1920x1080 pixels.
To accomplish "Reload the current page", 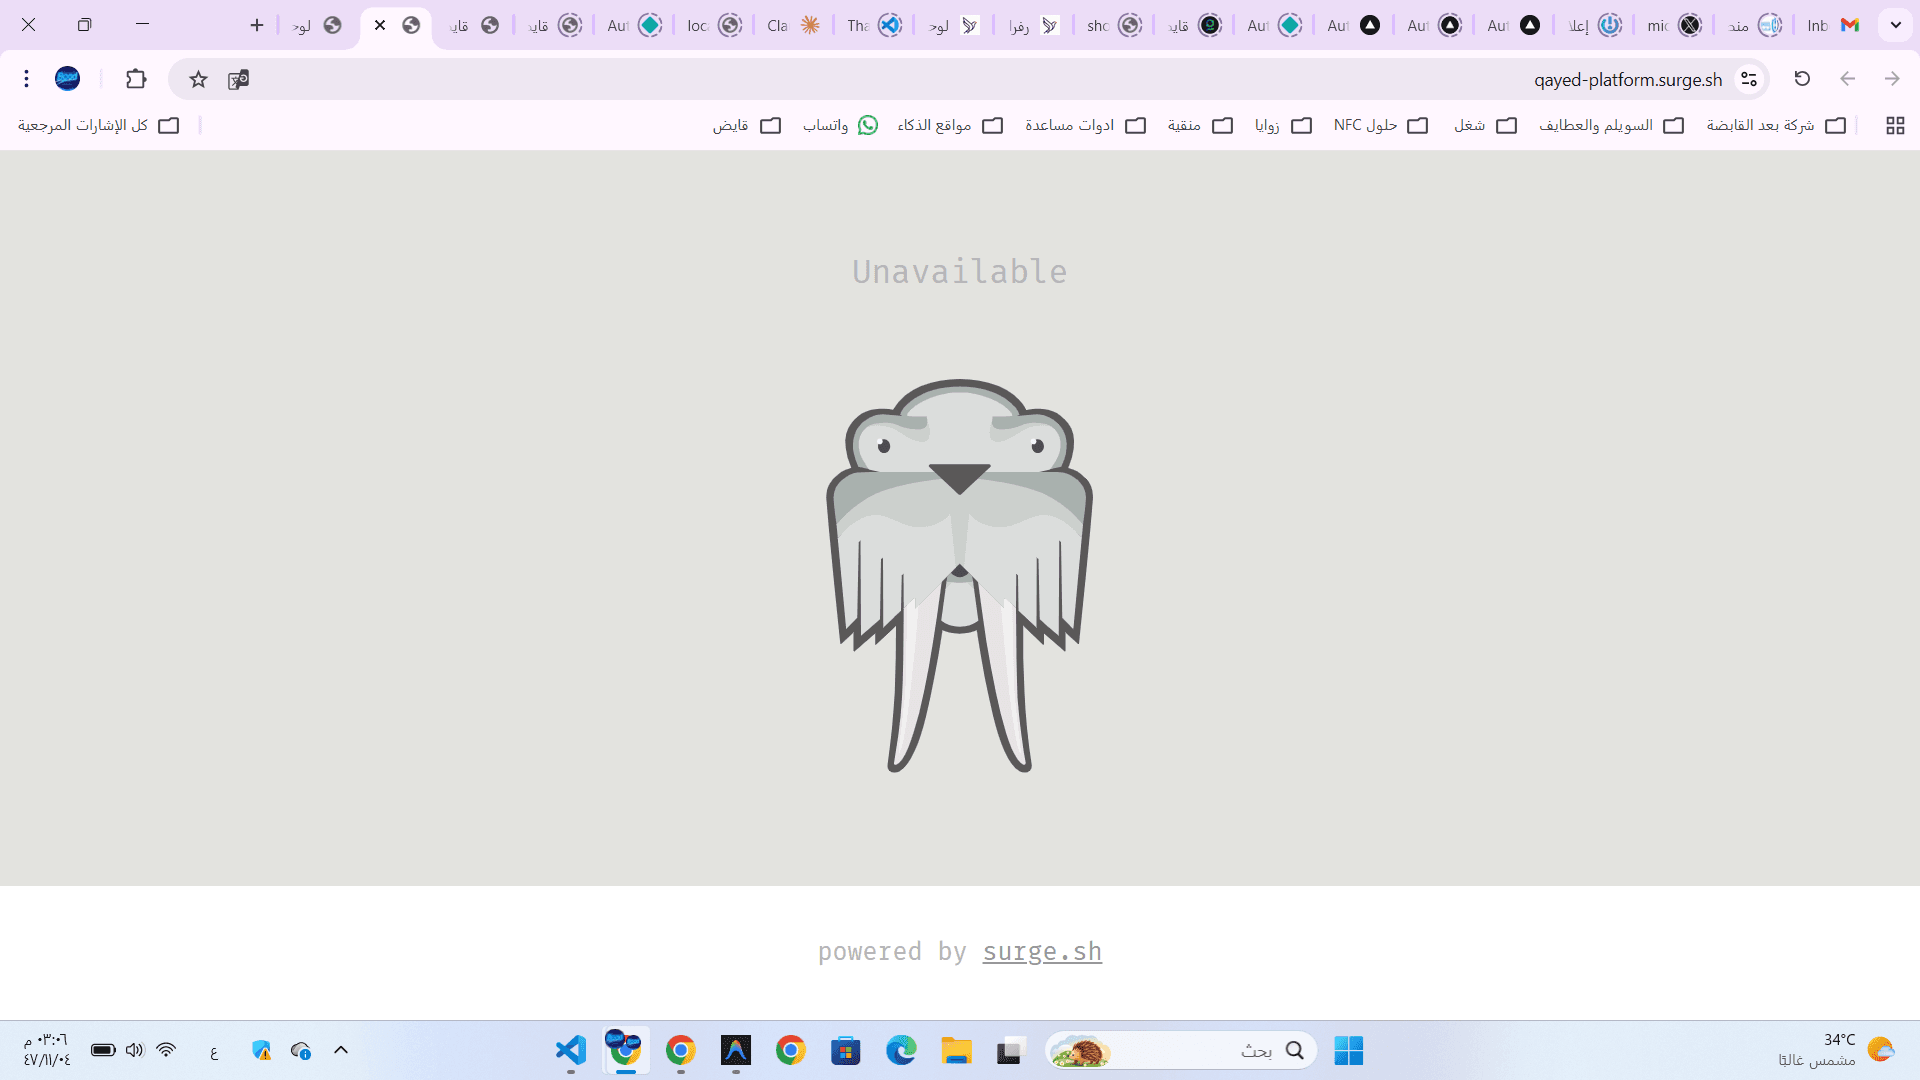I will 1802,79.
